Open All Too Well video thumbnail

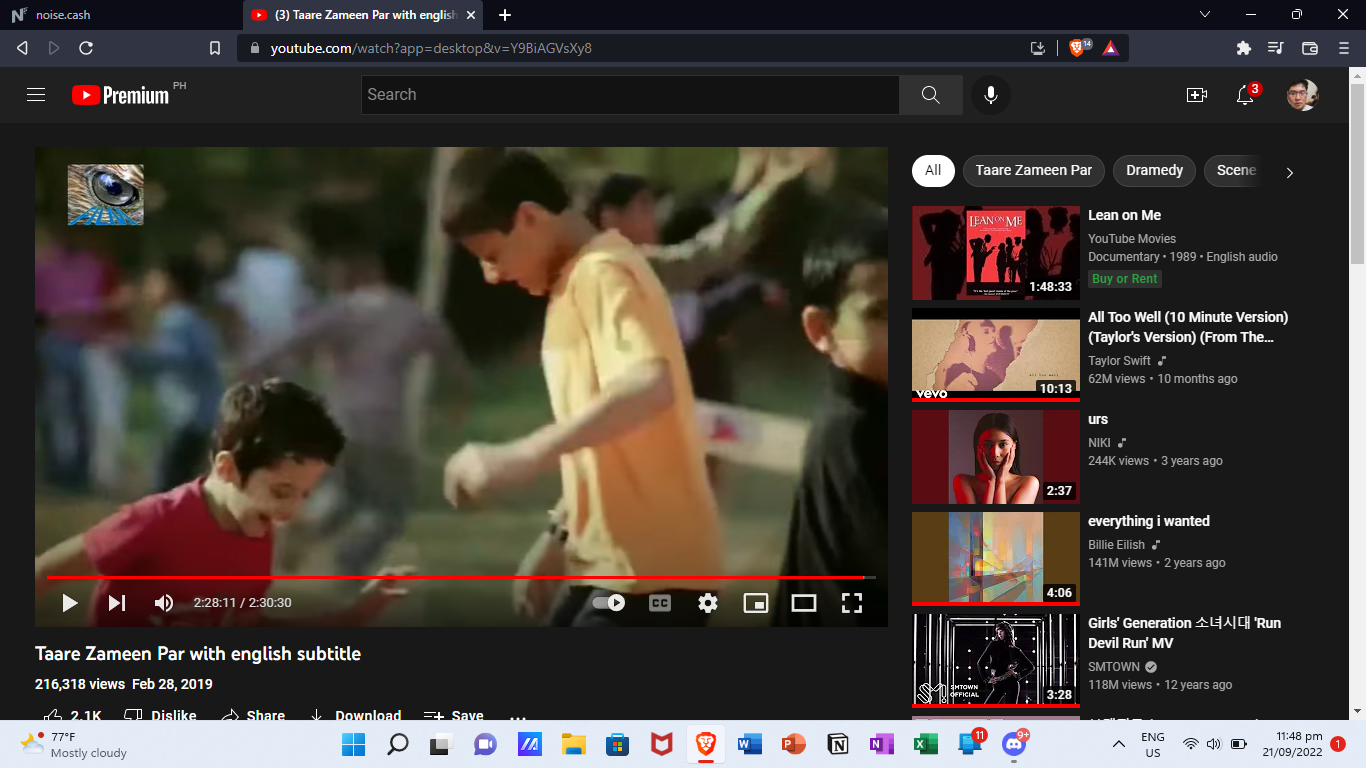point(996,355)
